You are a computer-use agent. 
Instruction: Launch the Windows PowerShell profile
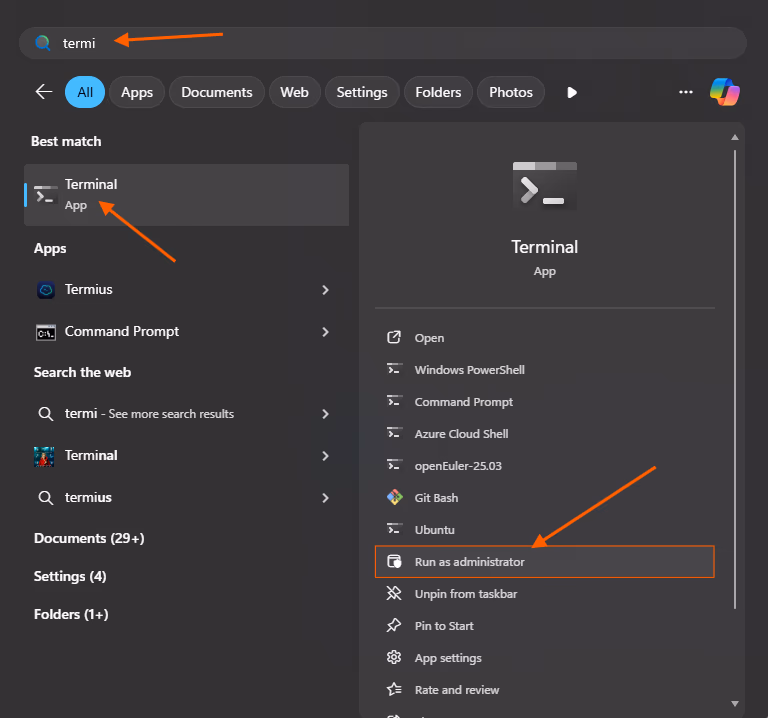545,370
